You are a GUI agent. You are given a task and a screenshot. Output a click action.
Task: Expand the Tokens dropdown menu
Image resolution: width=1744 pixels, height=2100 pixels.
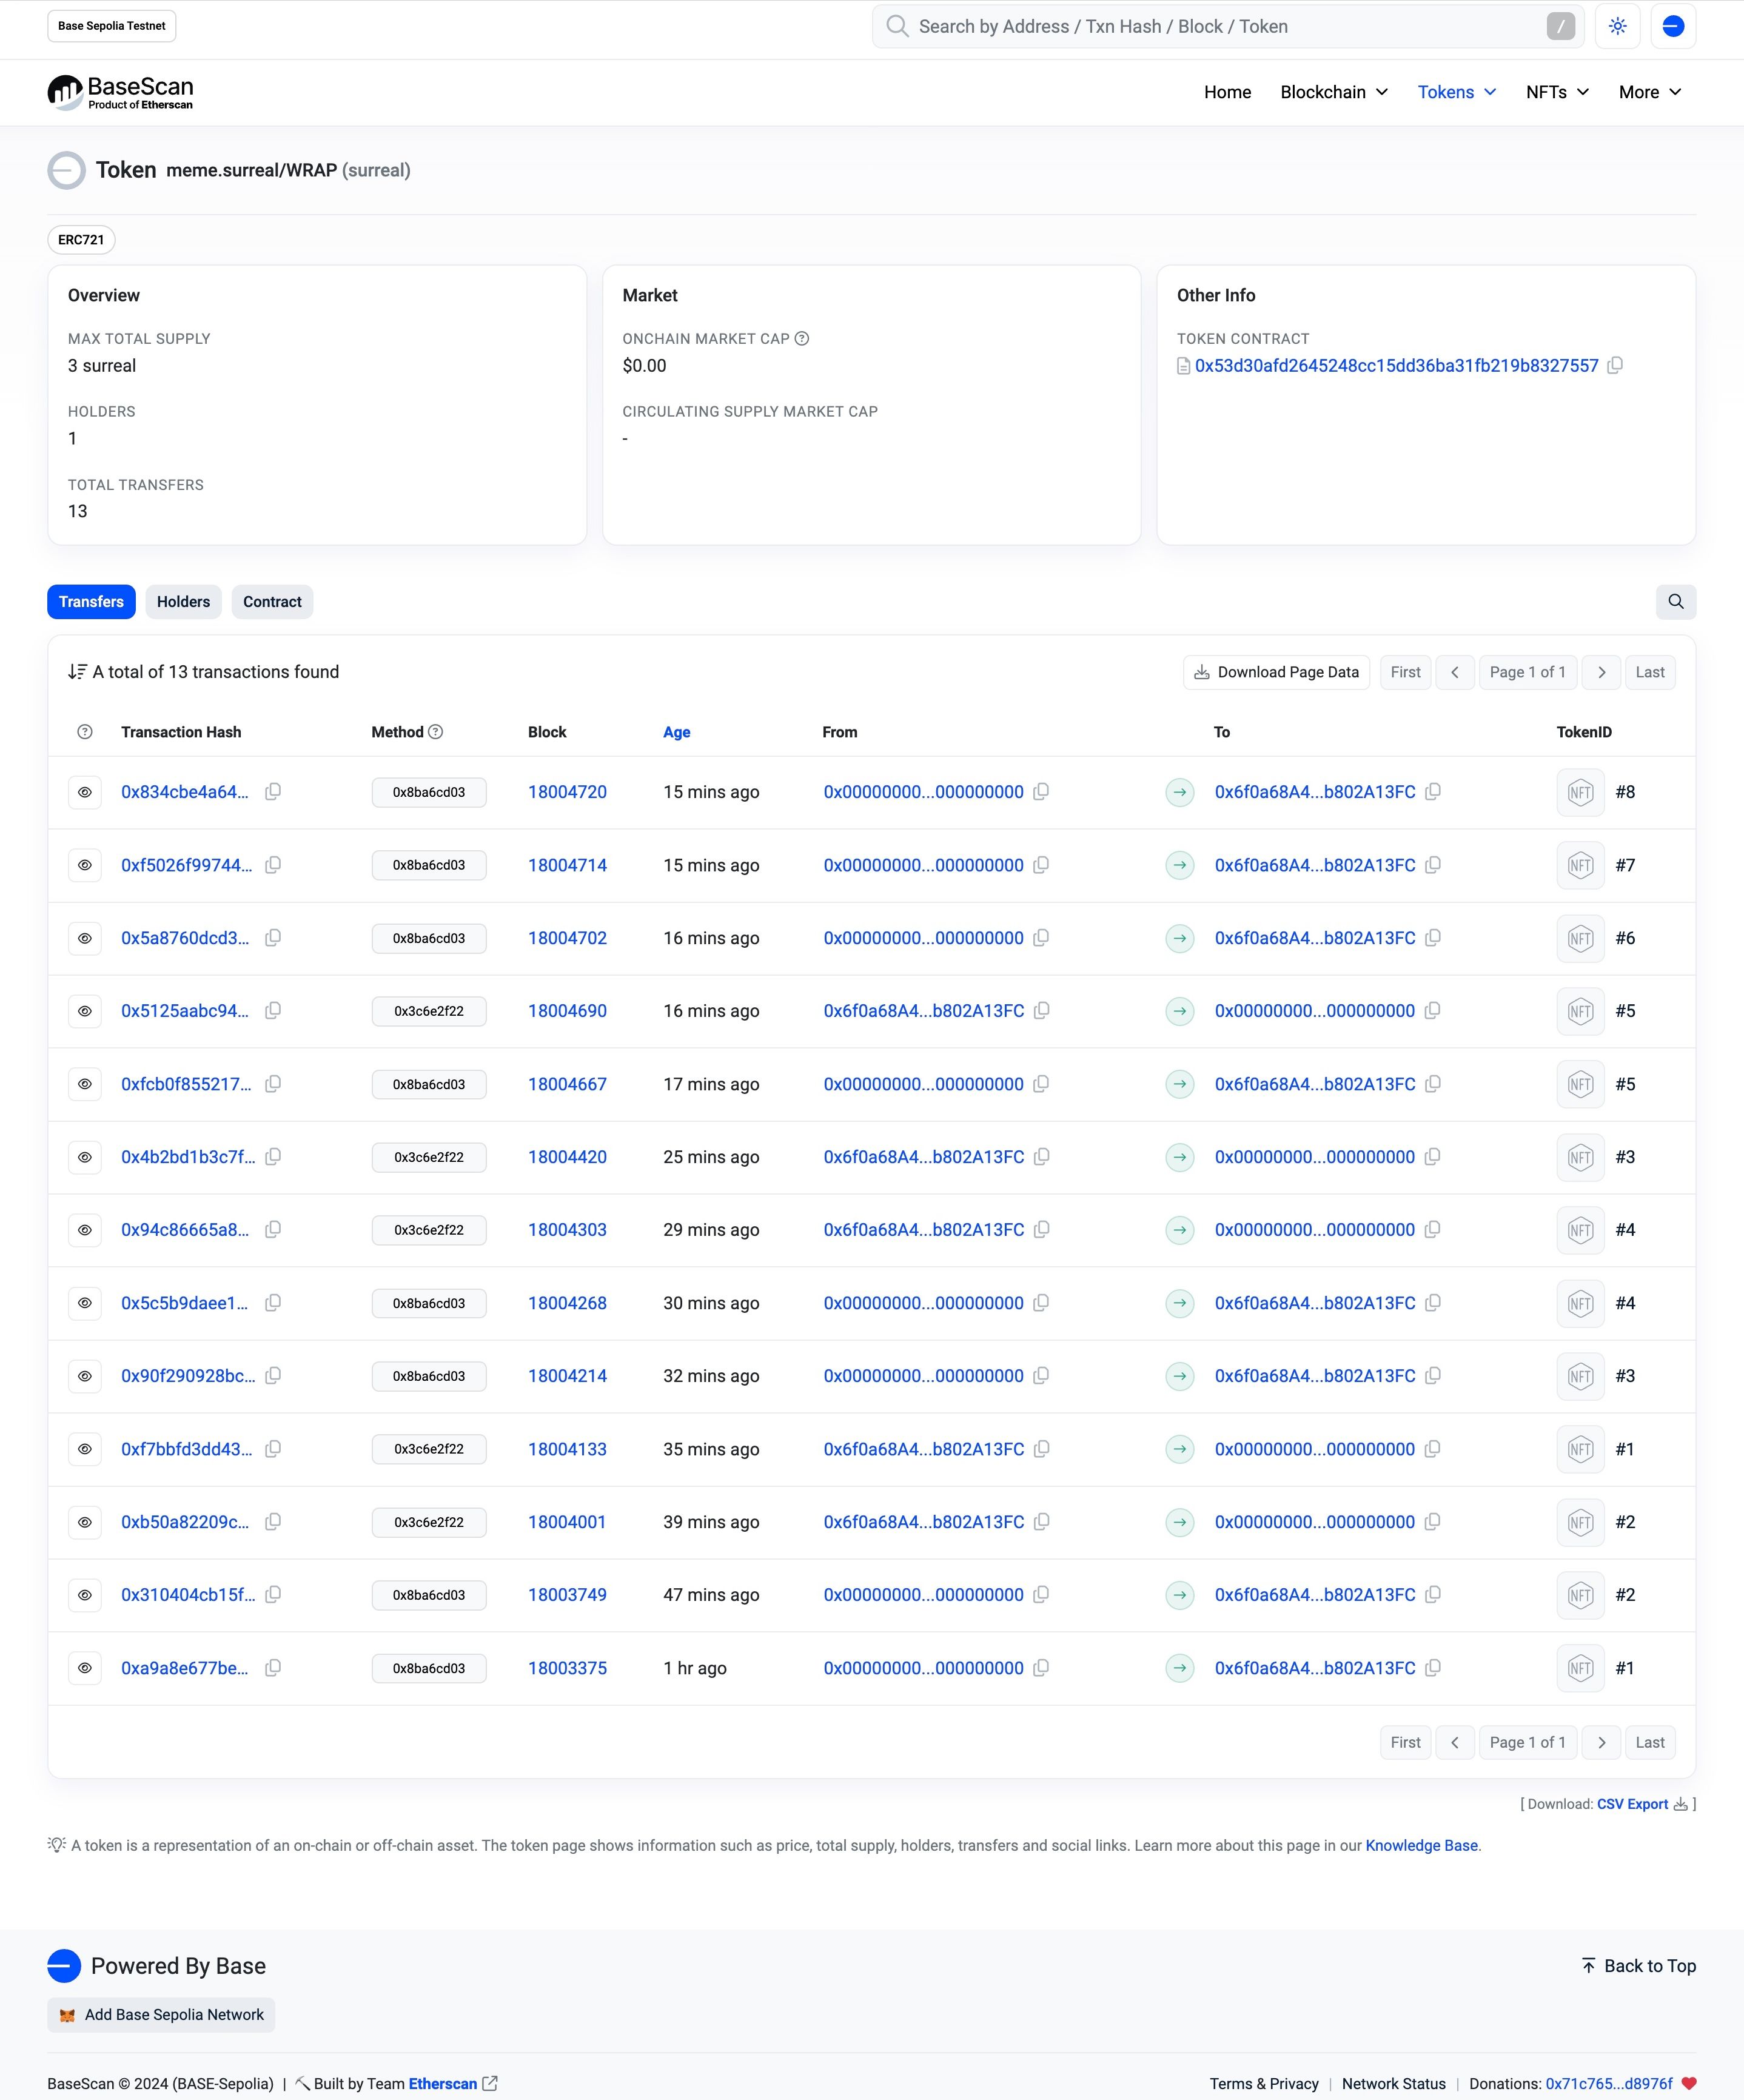click(1457, 92)
